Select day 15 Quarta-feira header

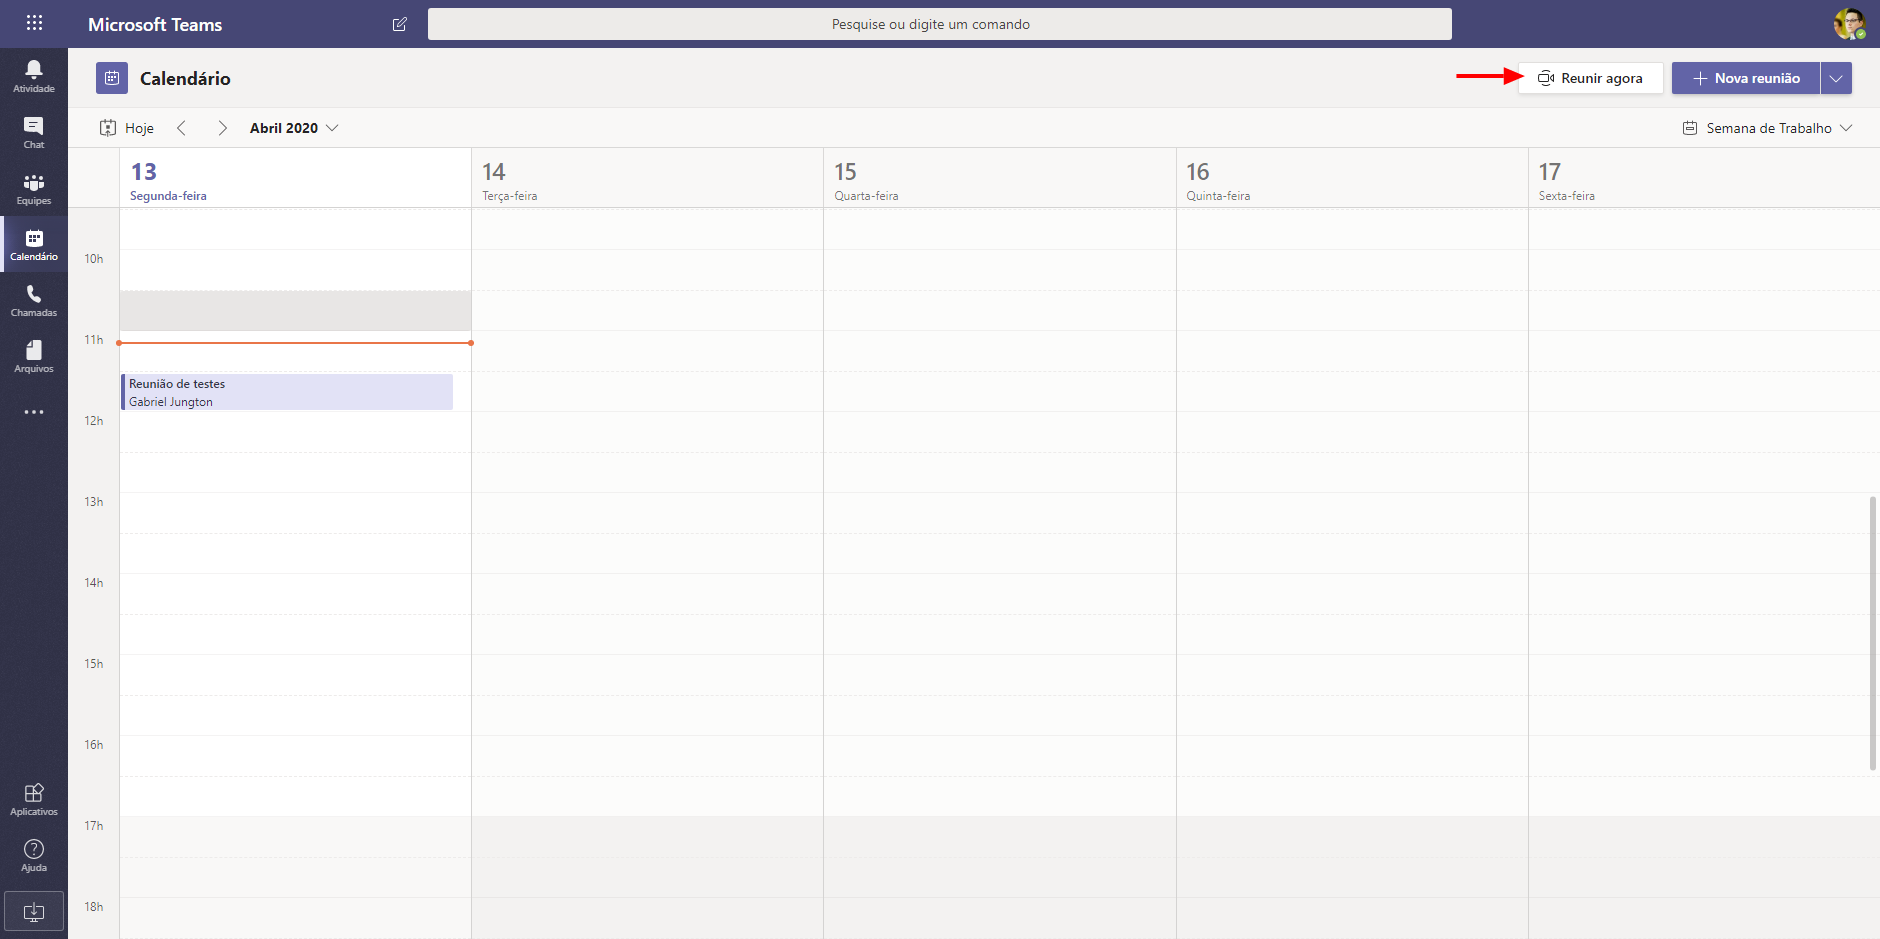pyautogui.click(x=999, y=178)
